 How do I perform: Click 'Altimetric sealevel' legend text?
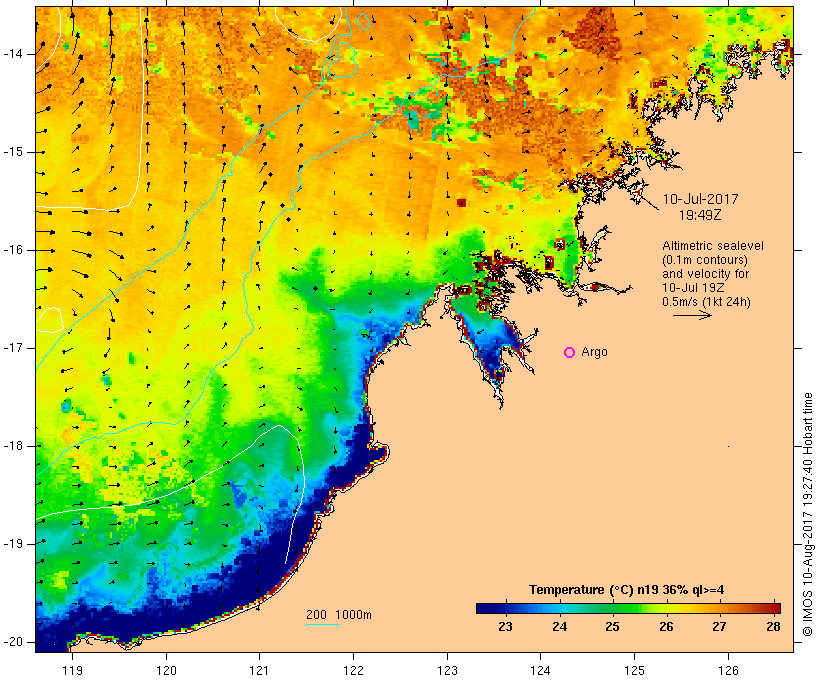pyautogui.click(x=713, y=246)
